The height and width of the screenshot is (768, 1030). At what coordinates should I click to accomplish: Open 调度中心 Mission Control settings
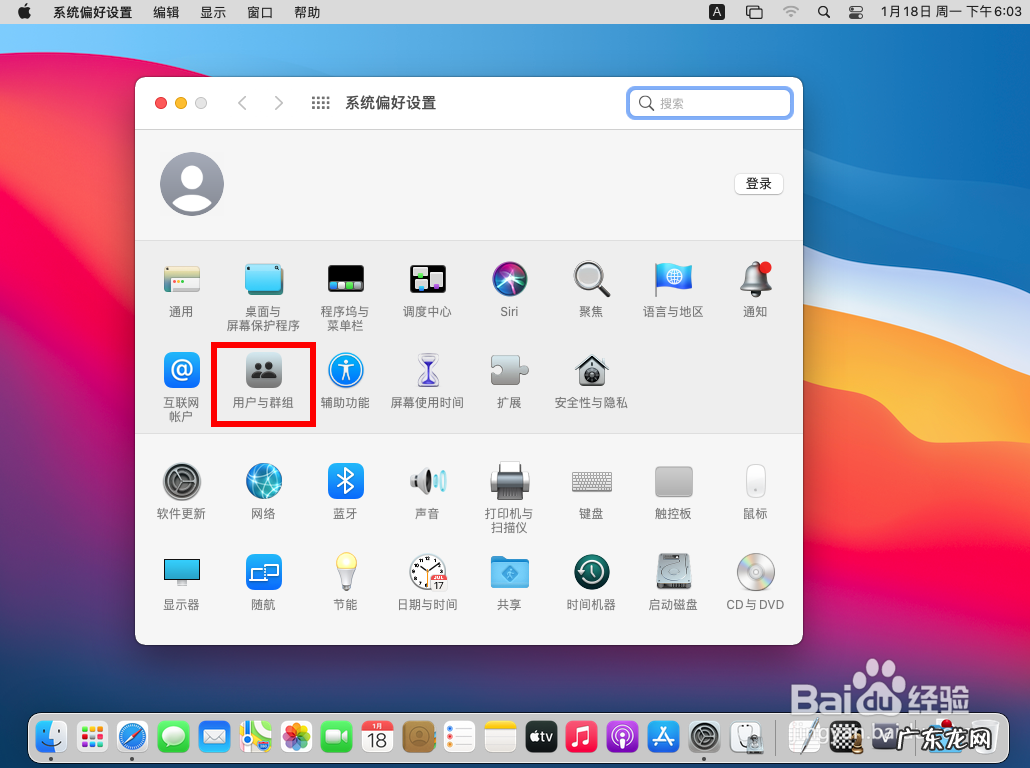tap(427, 279)
